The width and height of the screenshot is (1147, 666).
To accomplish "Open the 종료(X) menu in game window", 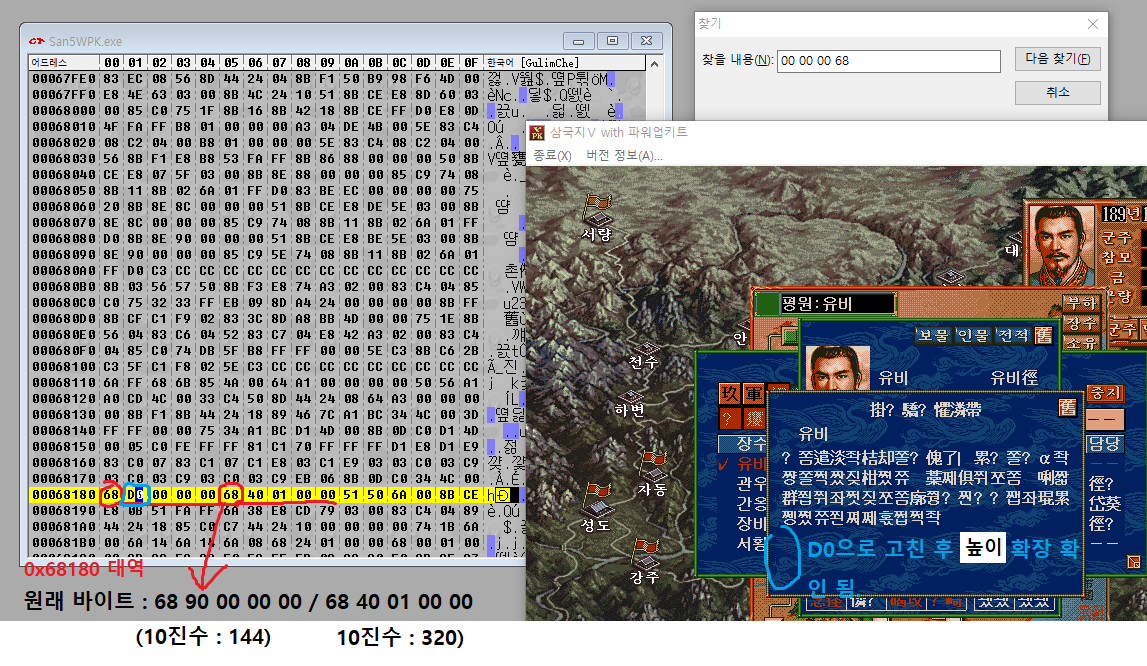I will click(x=552, y=155).
